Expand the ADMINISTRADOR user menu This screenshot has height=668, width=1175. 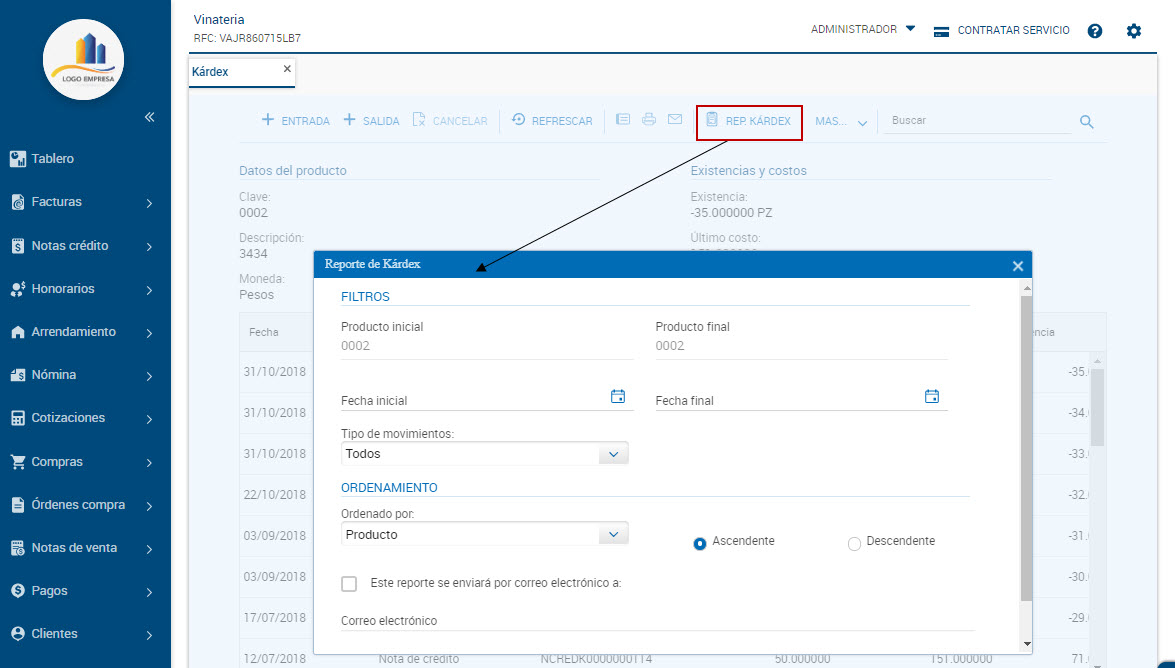(x=862, y=30)
